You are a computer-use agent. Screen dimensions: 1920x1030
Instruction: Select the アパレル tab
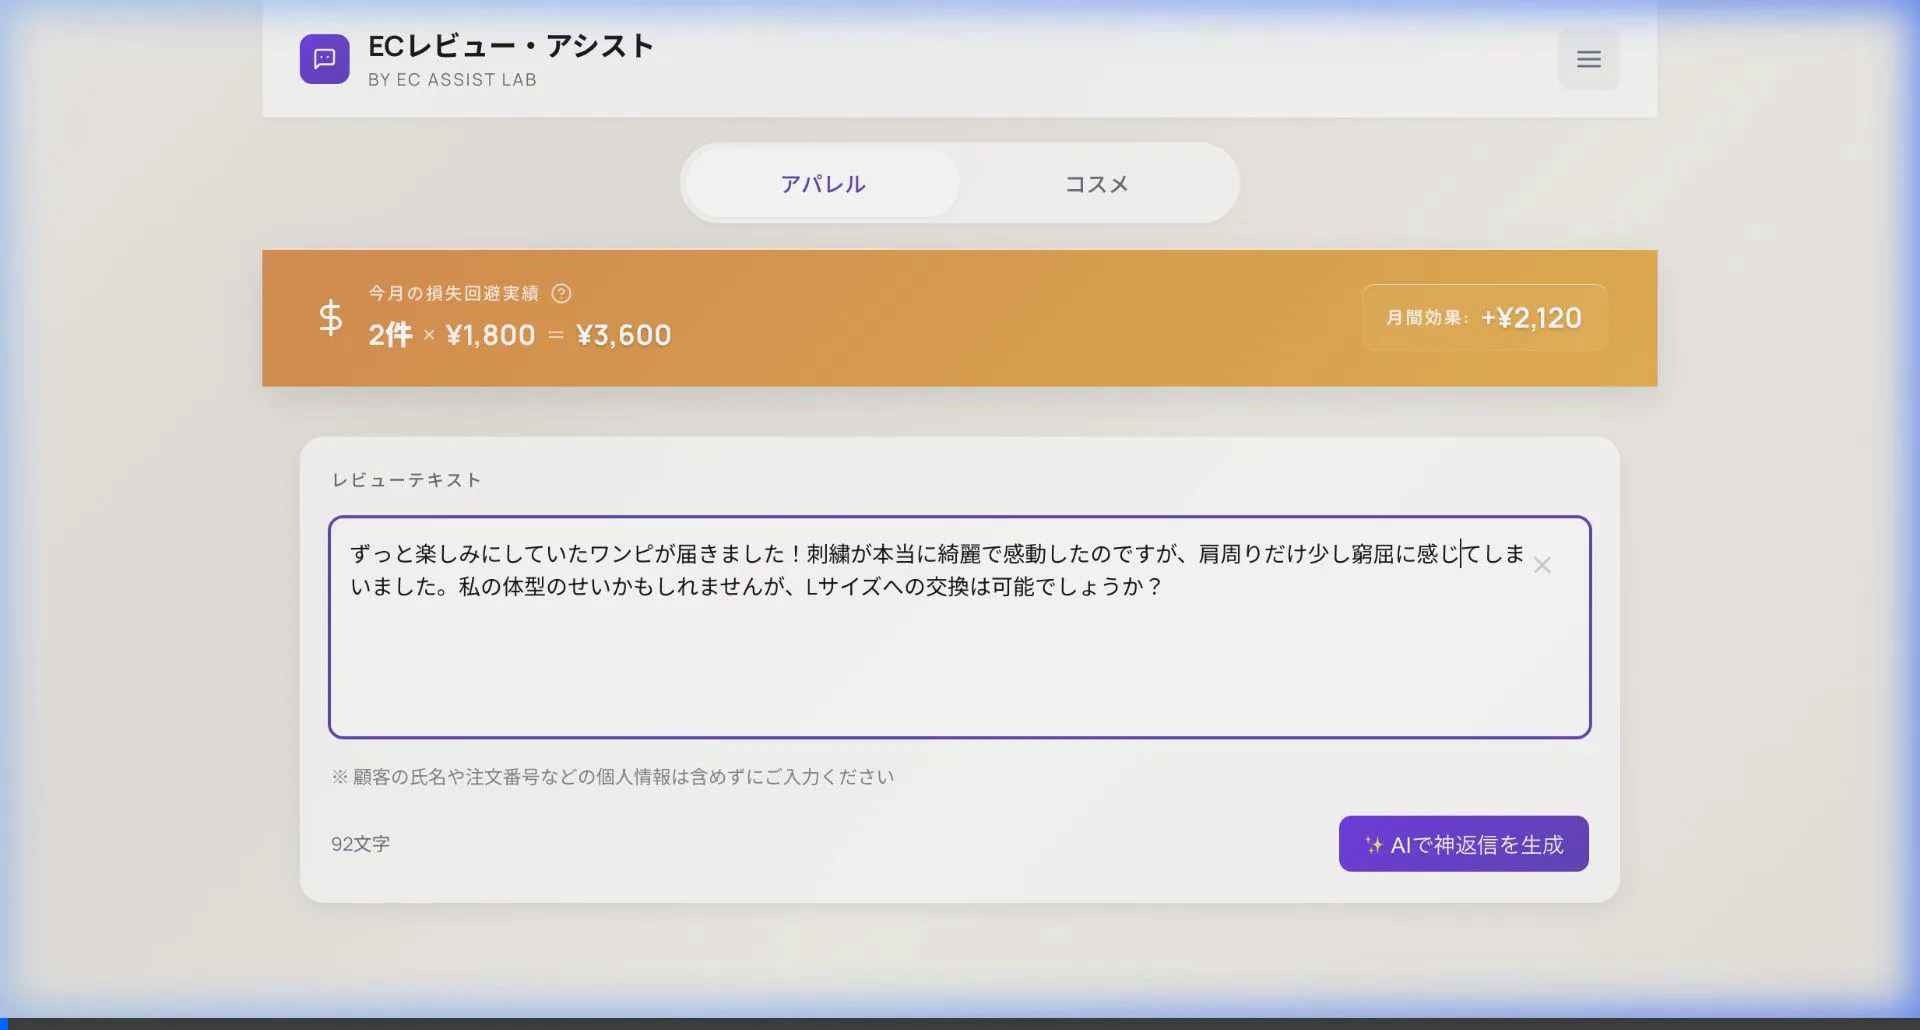coord(821,183)
